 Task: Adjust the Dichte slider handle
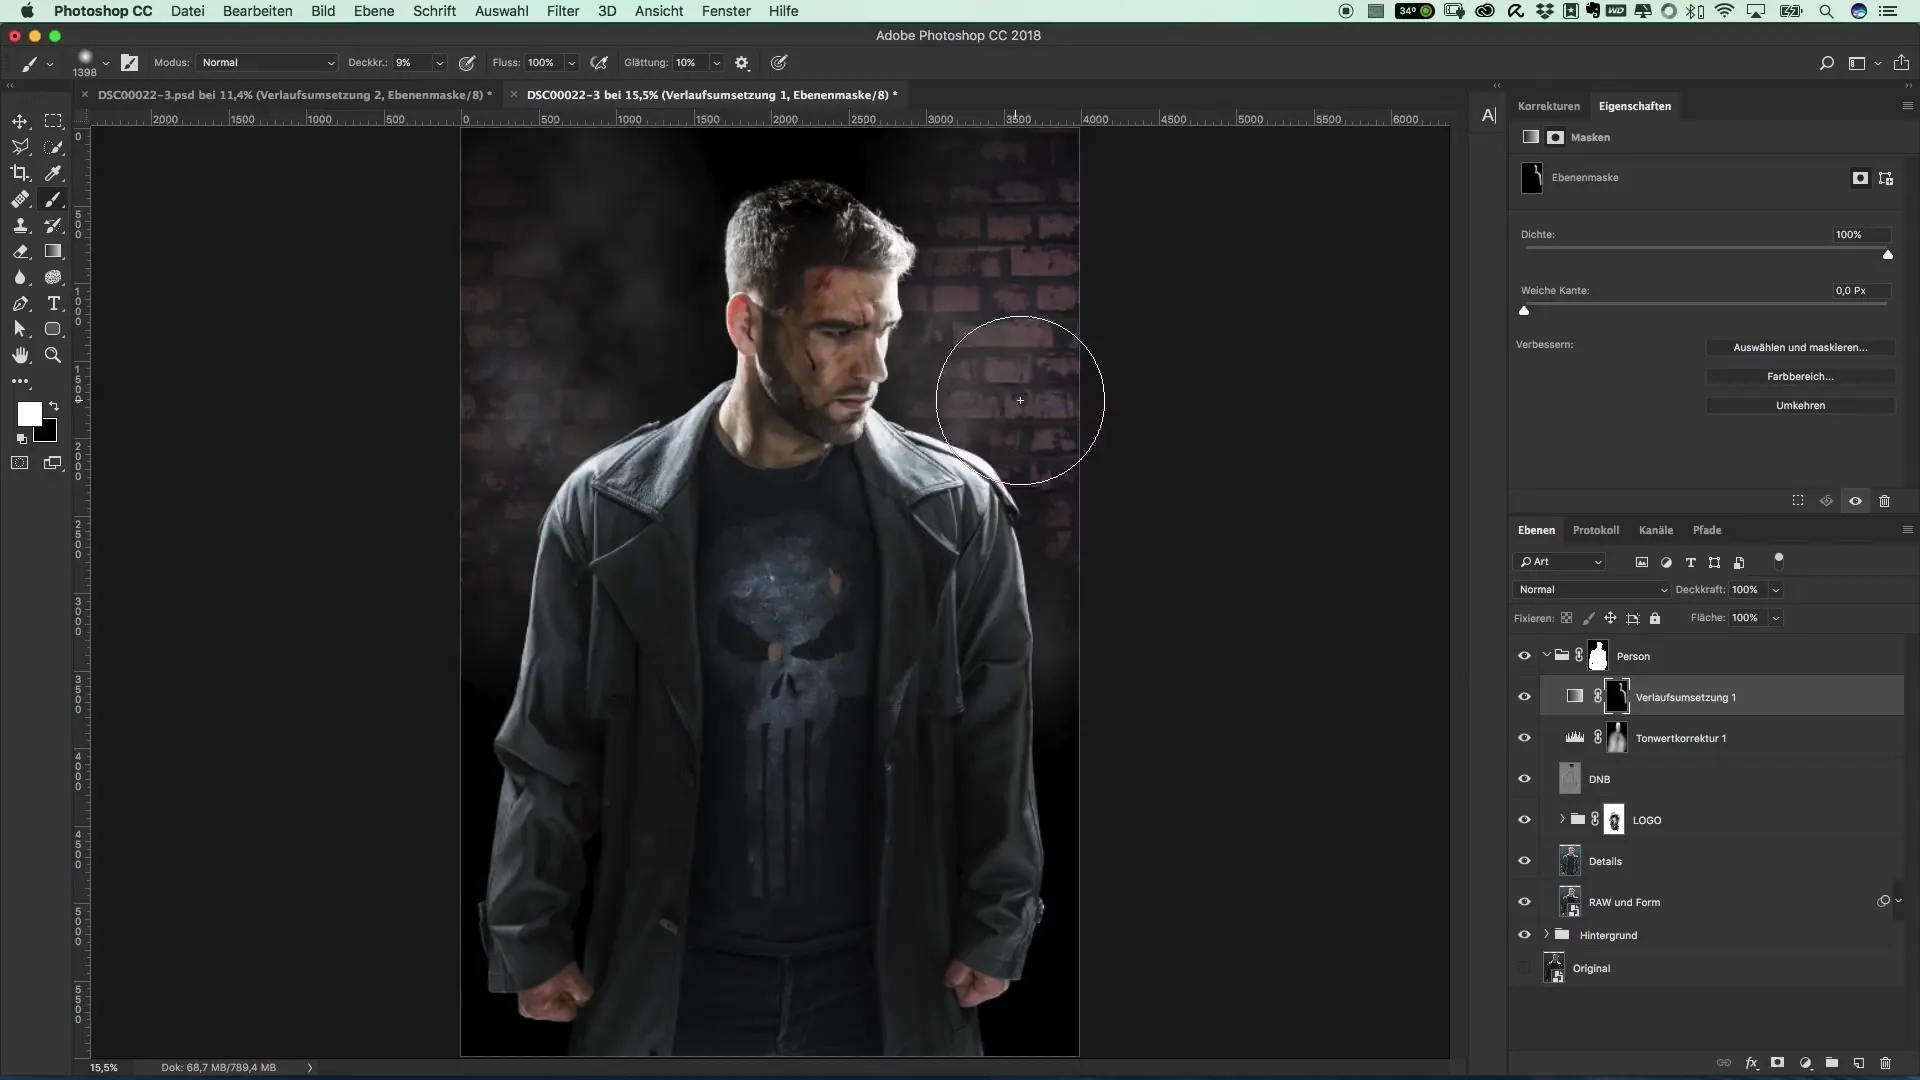click(1888, 255)
